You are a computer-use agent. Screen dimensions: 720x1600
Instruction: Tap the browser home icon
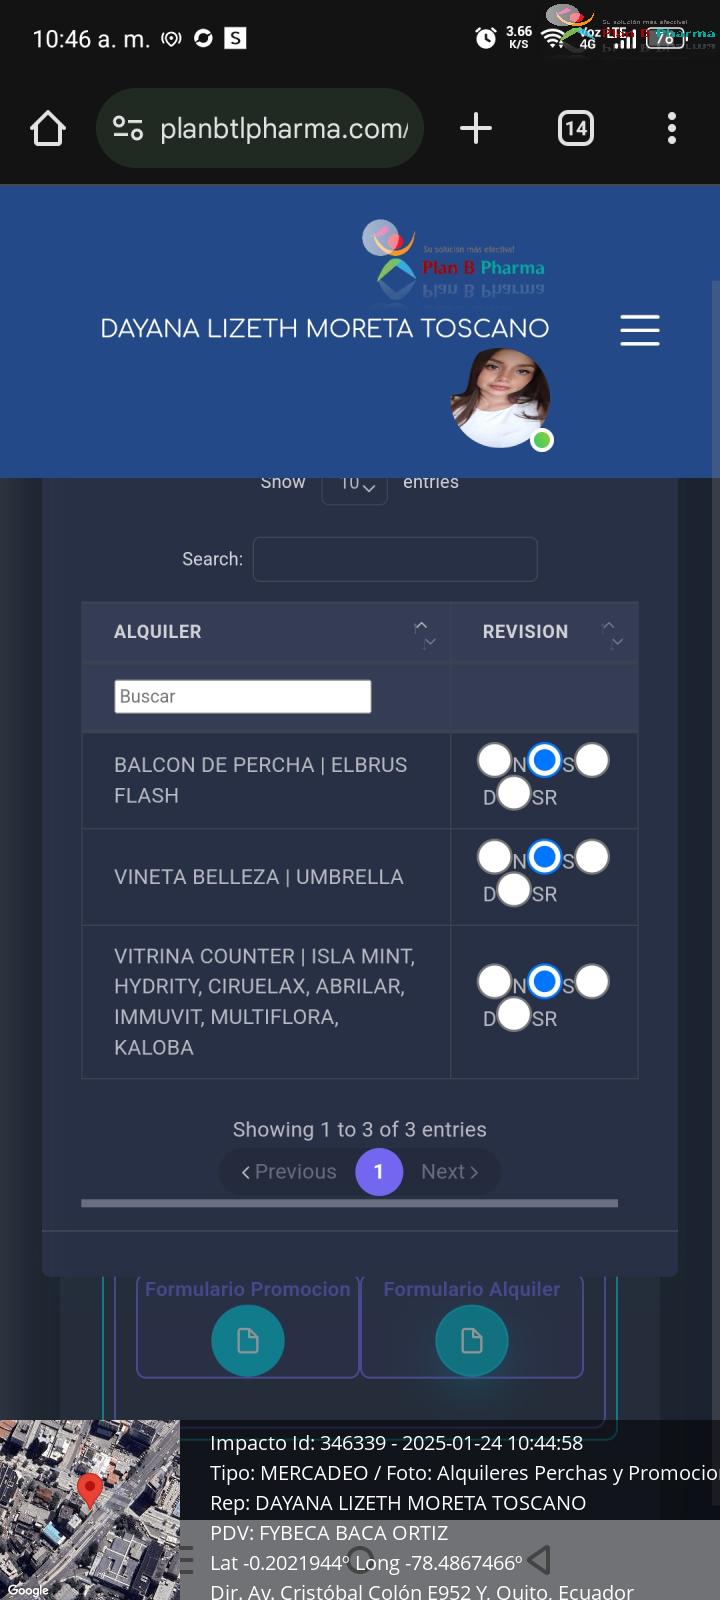tap(48, 128)
